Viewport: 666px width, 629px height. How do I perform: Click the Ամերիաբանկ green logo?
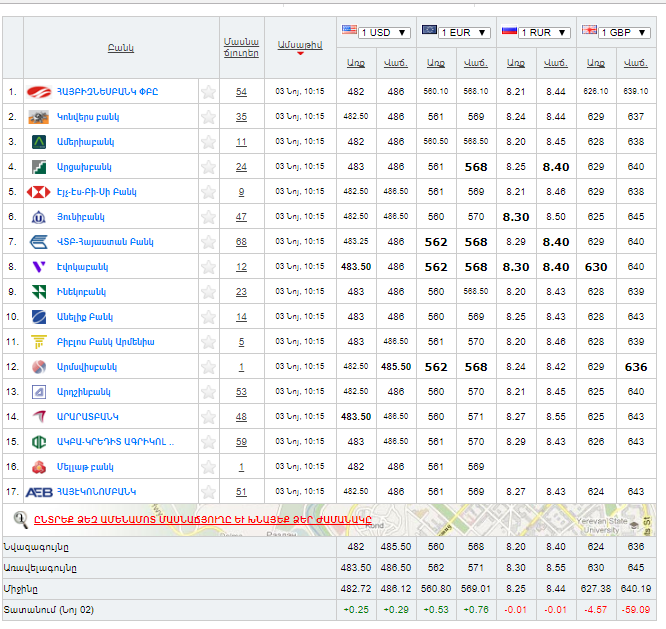point(39,142)
